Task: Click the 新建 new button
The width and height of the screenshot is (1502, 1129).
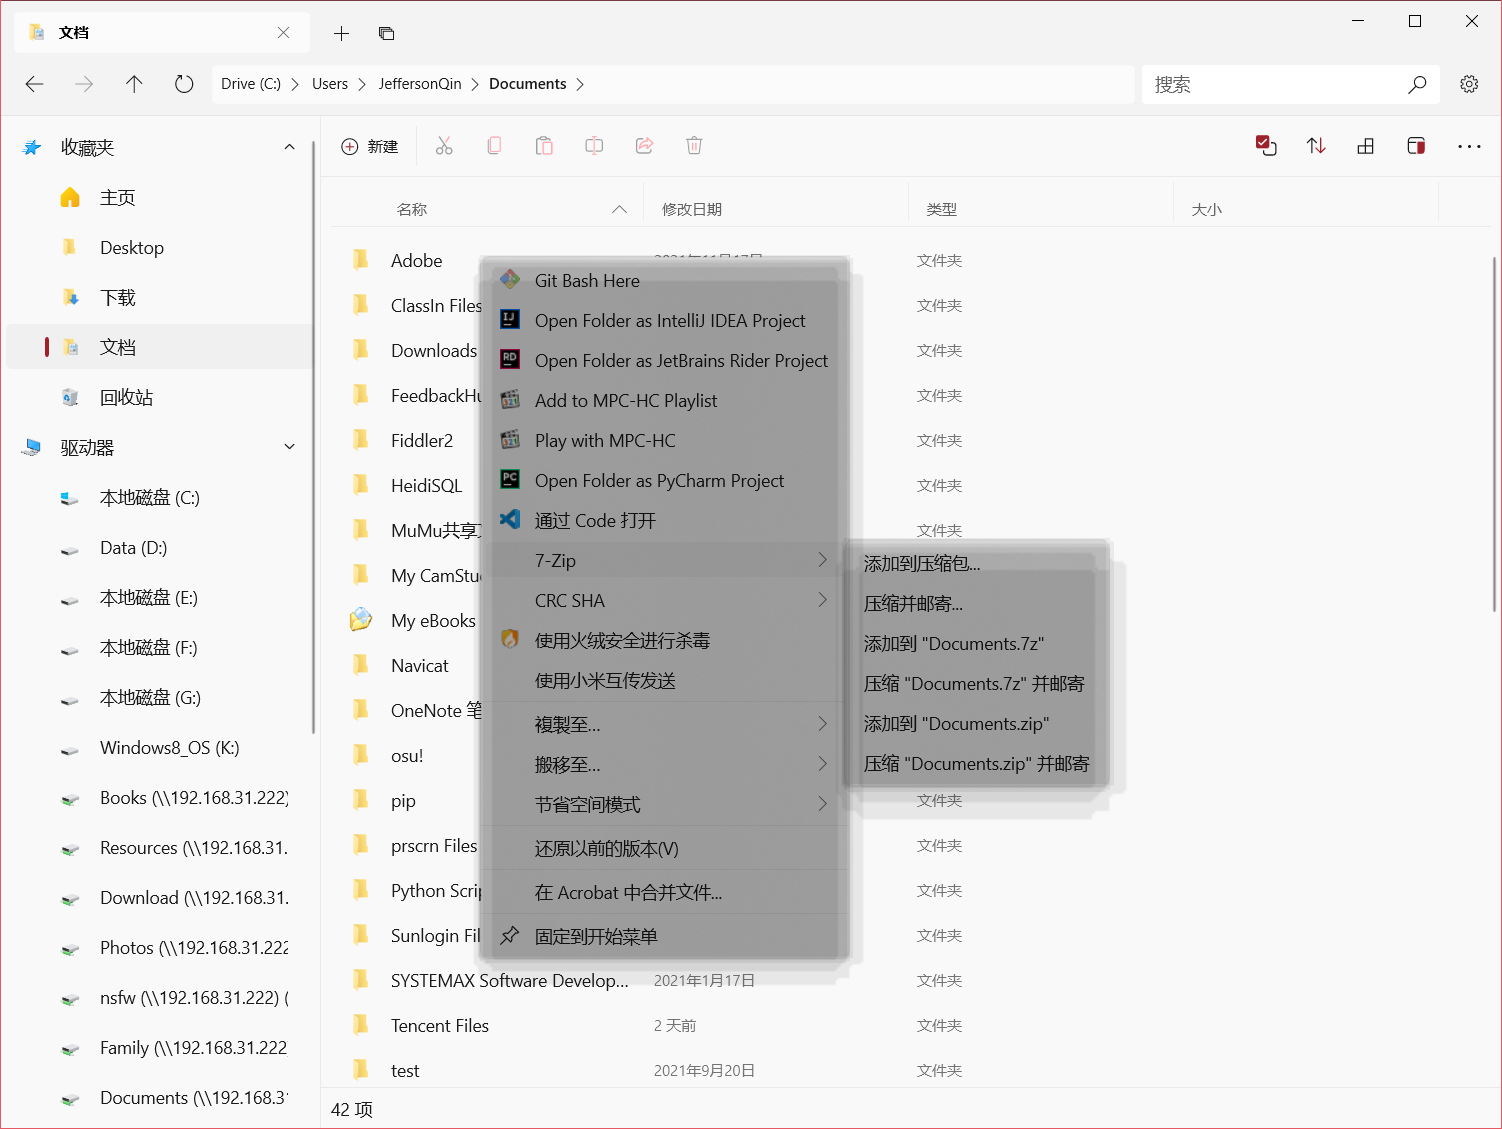Action: pyautogui.click(x=370, y=147)
